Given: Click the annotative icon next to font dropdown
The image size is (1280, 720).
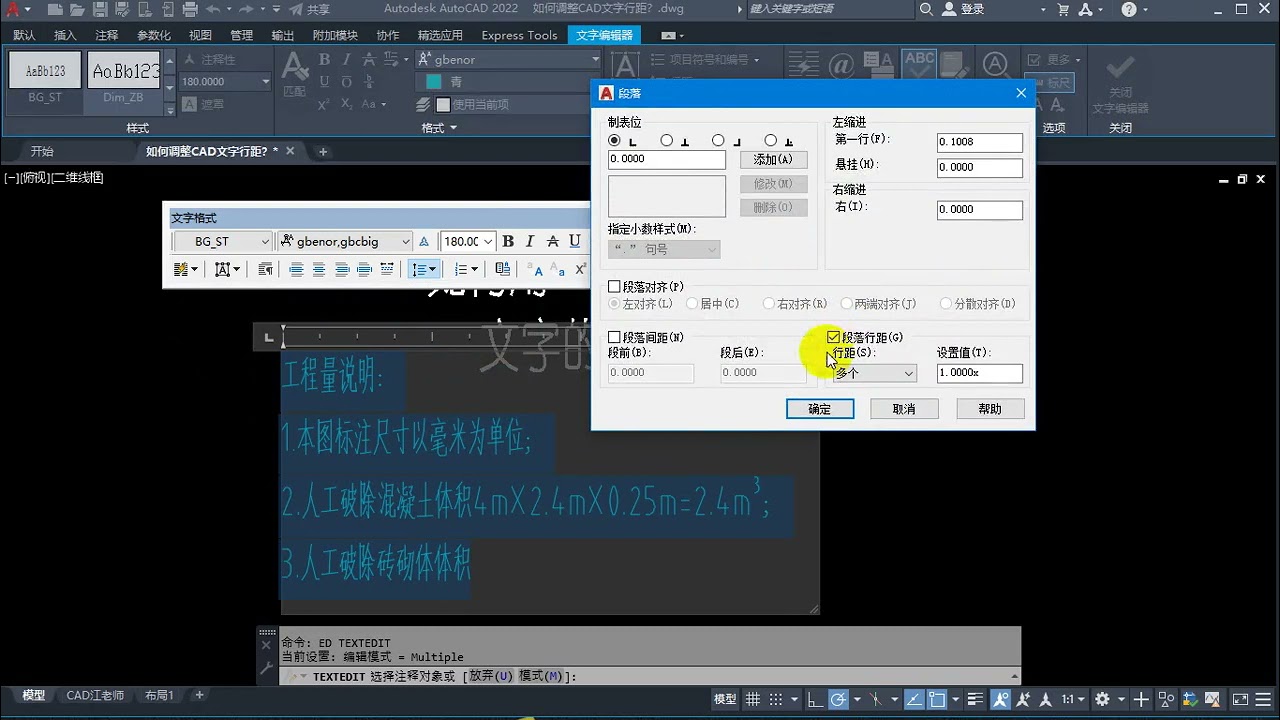Looking at the screenshot, I should (x=424, y=241).
